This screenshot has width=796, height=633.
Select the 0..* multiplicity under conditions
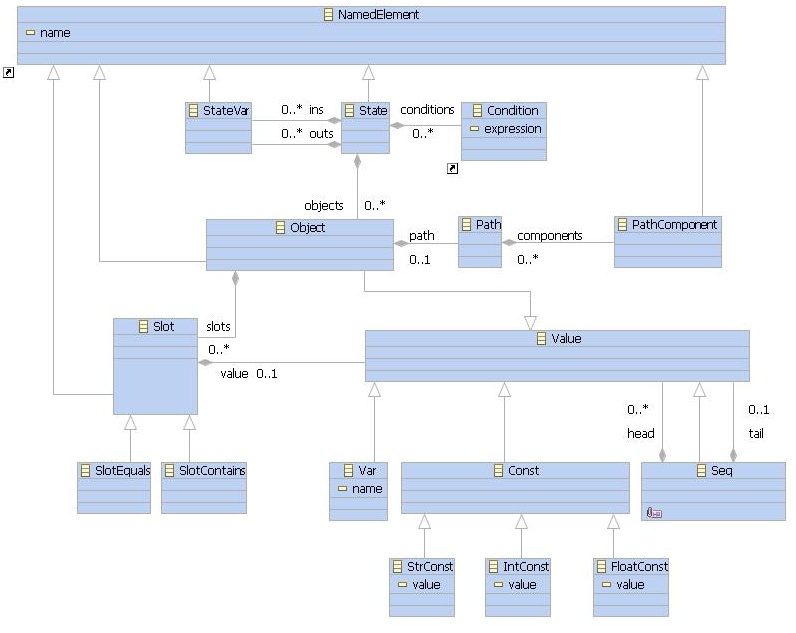click(x=423, y=134)
